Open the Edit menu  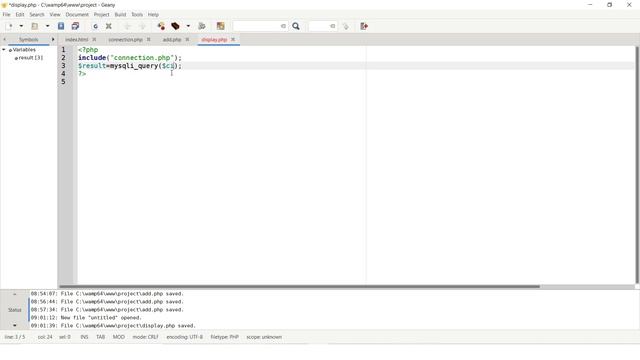point(20,14)
